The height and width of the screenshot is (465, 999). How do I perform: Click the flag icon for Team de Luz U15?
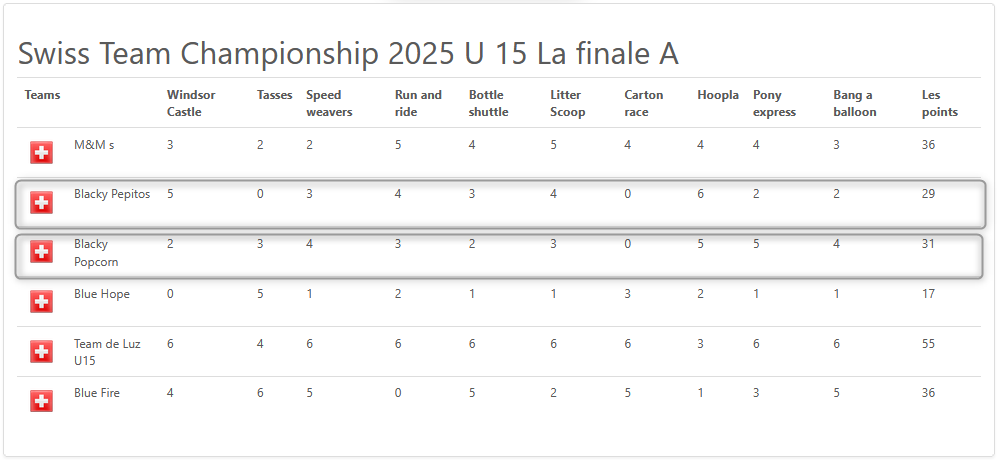pyautogui.click(x=41, y=352)
